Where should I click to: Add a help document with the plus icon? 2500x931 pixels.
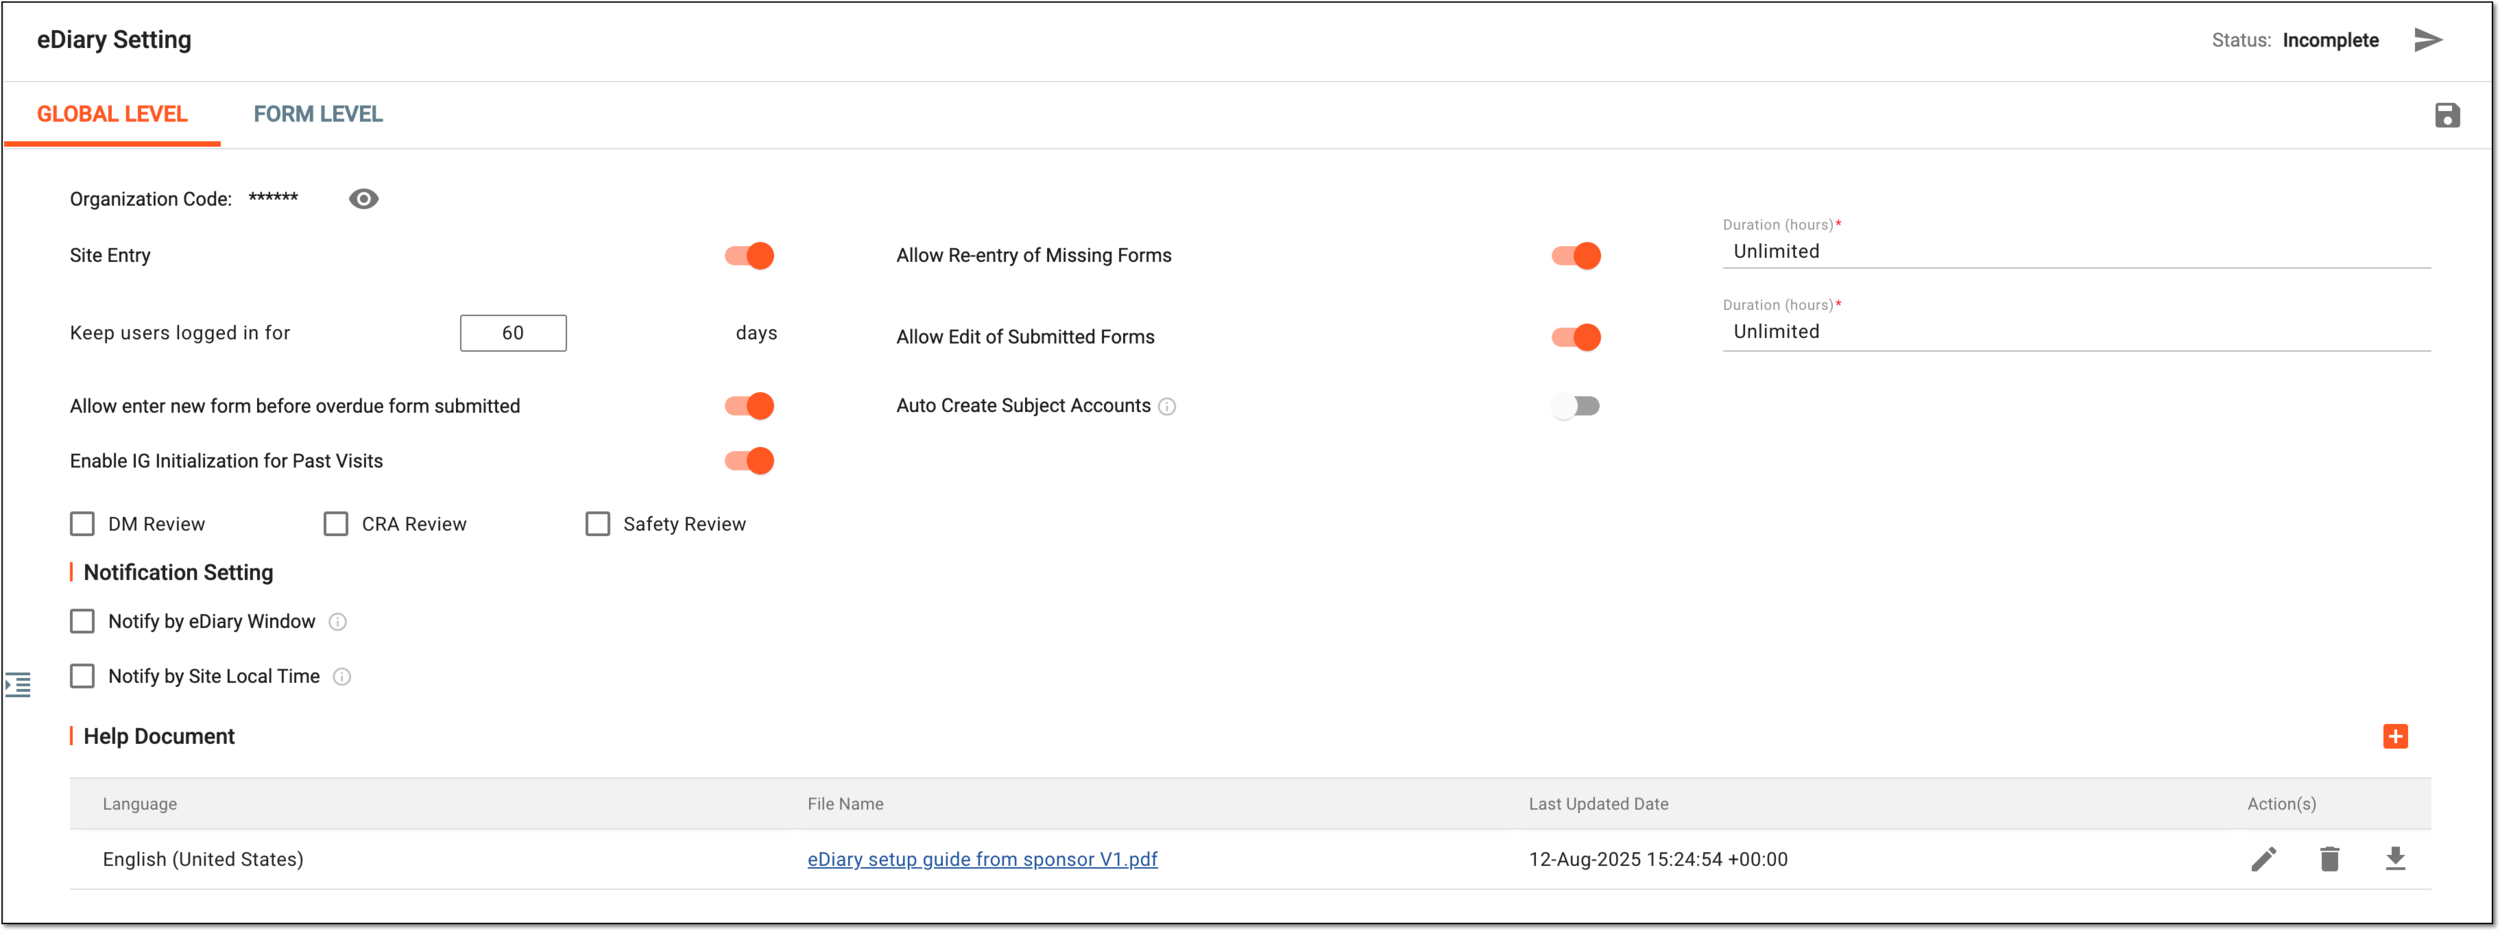(x=2395, y=737)
